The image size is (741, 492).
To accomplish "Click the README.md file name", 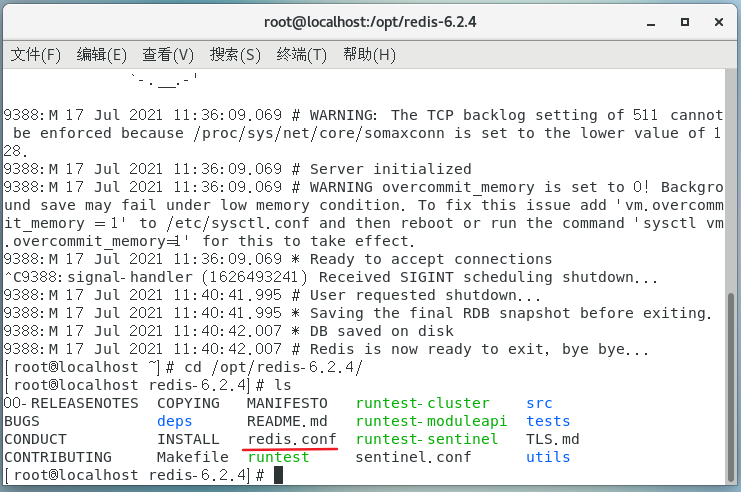I will pos(287,421).
